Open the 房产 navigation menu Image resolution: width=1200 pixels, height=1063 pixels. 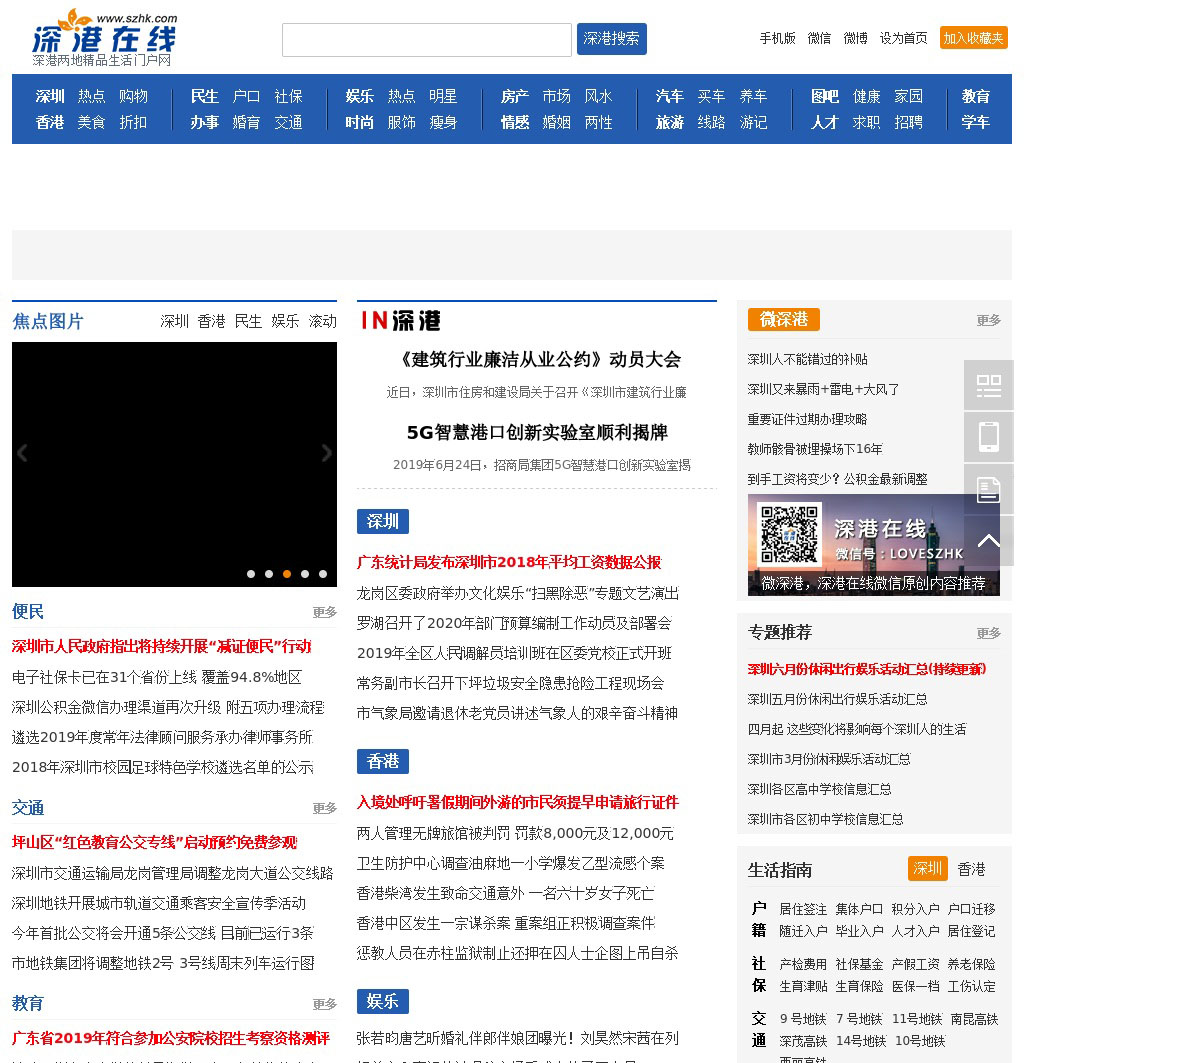click(x=514, y=96)
